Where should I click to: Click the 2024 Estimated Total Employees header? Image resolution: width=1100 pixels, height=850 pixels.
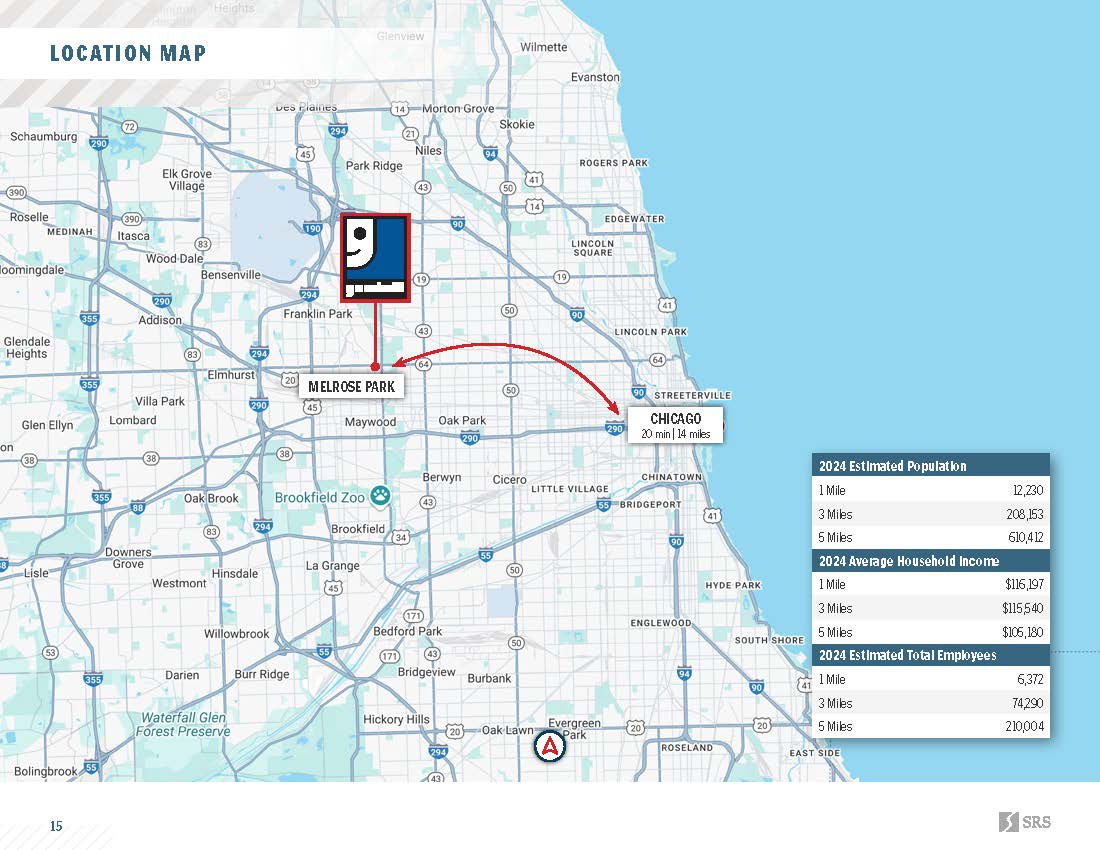tap(931, 655)
